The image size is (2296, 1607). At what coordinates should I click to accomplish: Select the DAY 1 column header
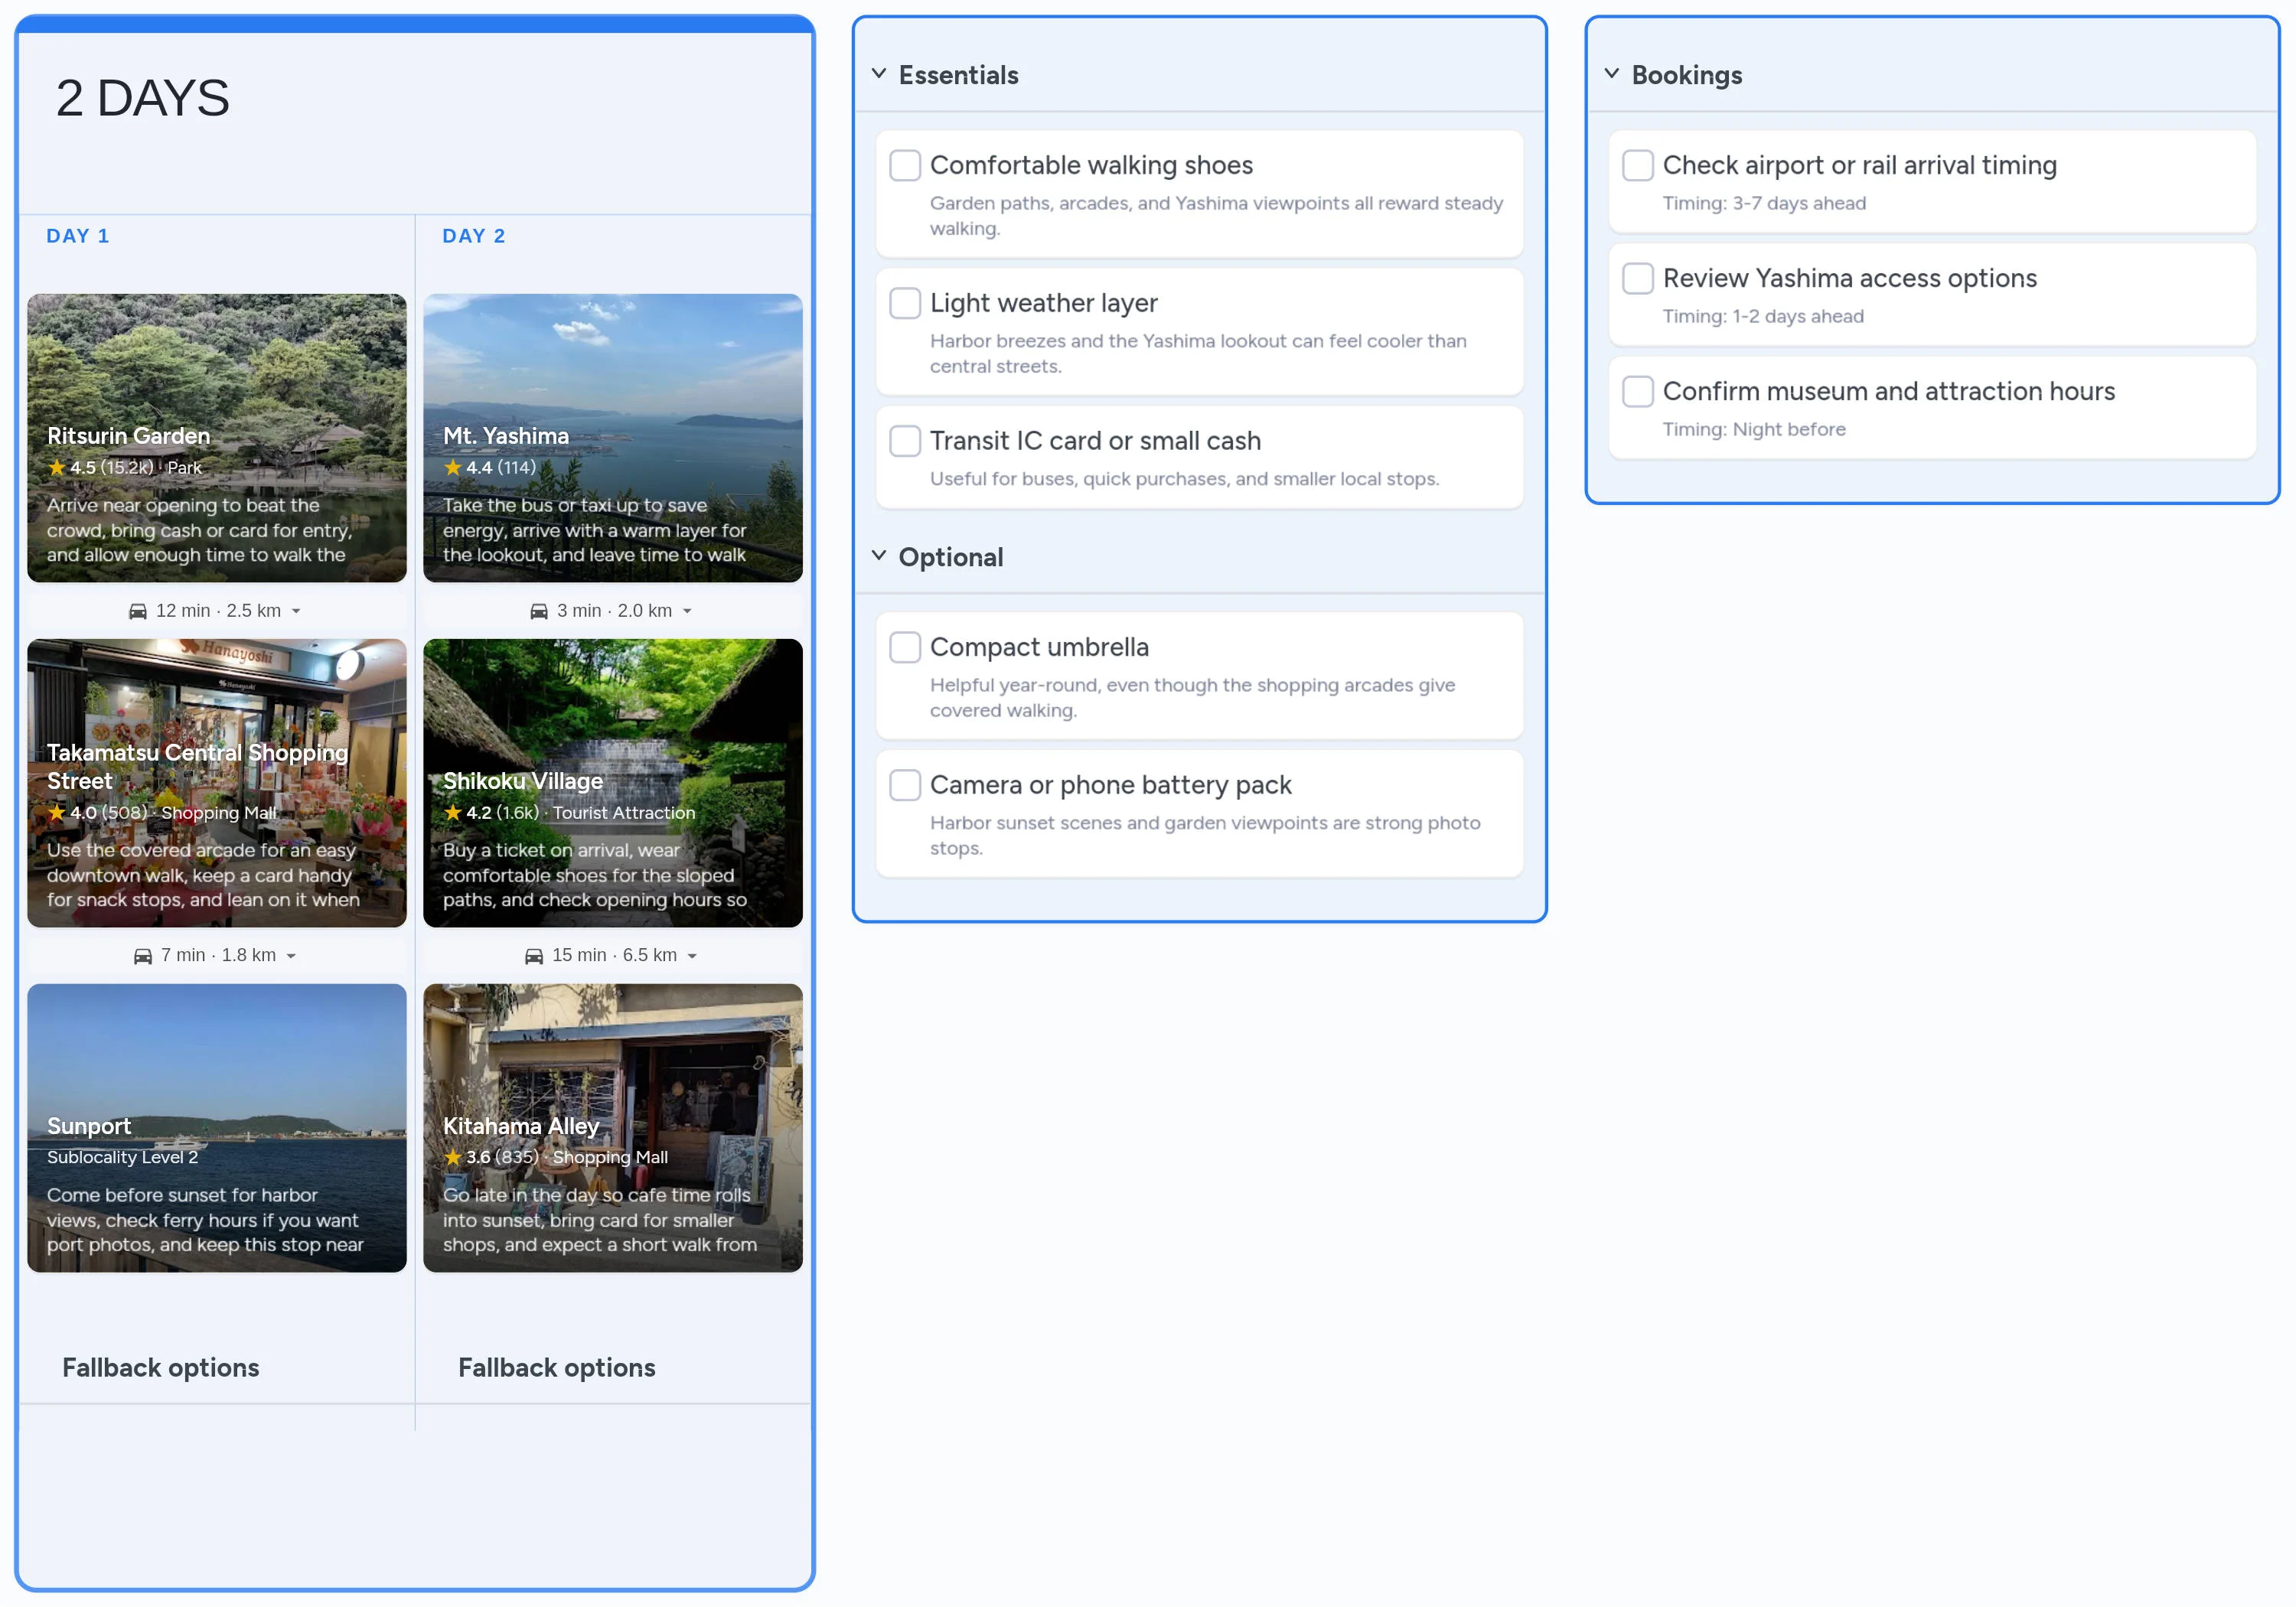coord(78,236)
